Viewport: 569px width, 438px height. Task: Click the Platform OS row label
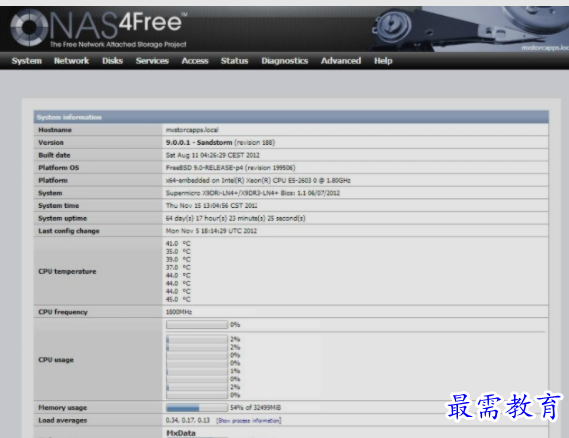tap(58, 168)
